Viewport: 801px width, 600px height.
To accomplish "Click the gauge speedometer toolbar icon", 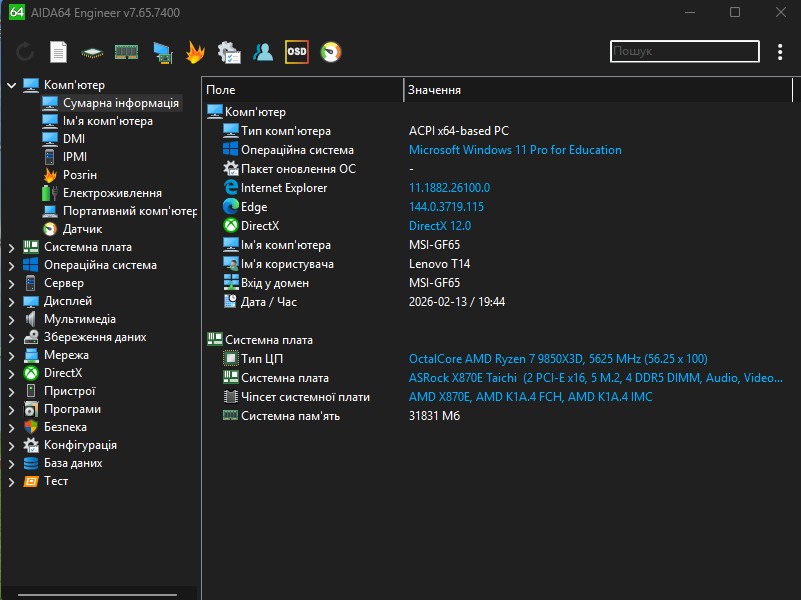I will tap(330, 52).
